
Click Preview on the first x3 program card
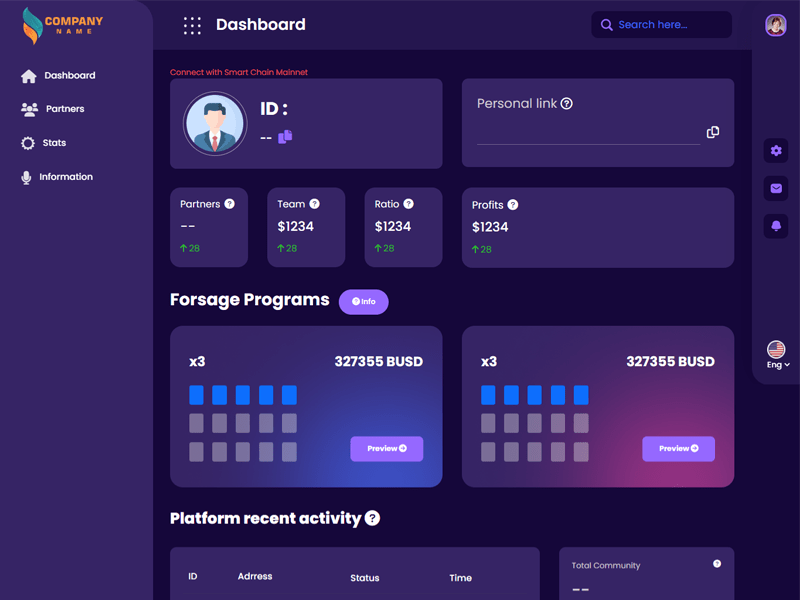386,449
